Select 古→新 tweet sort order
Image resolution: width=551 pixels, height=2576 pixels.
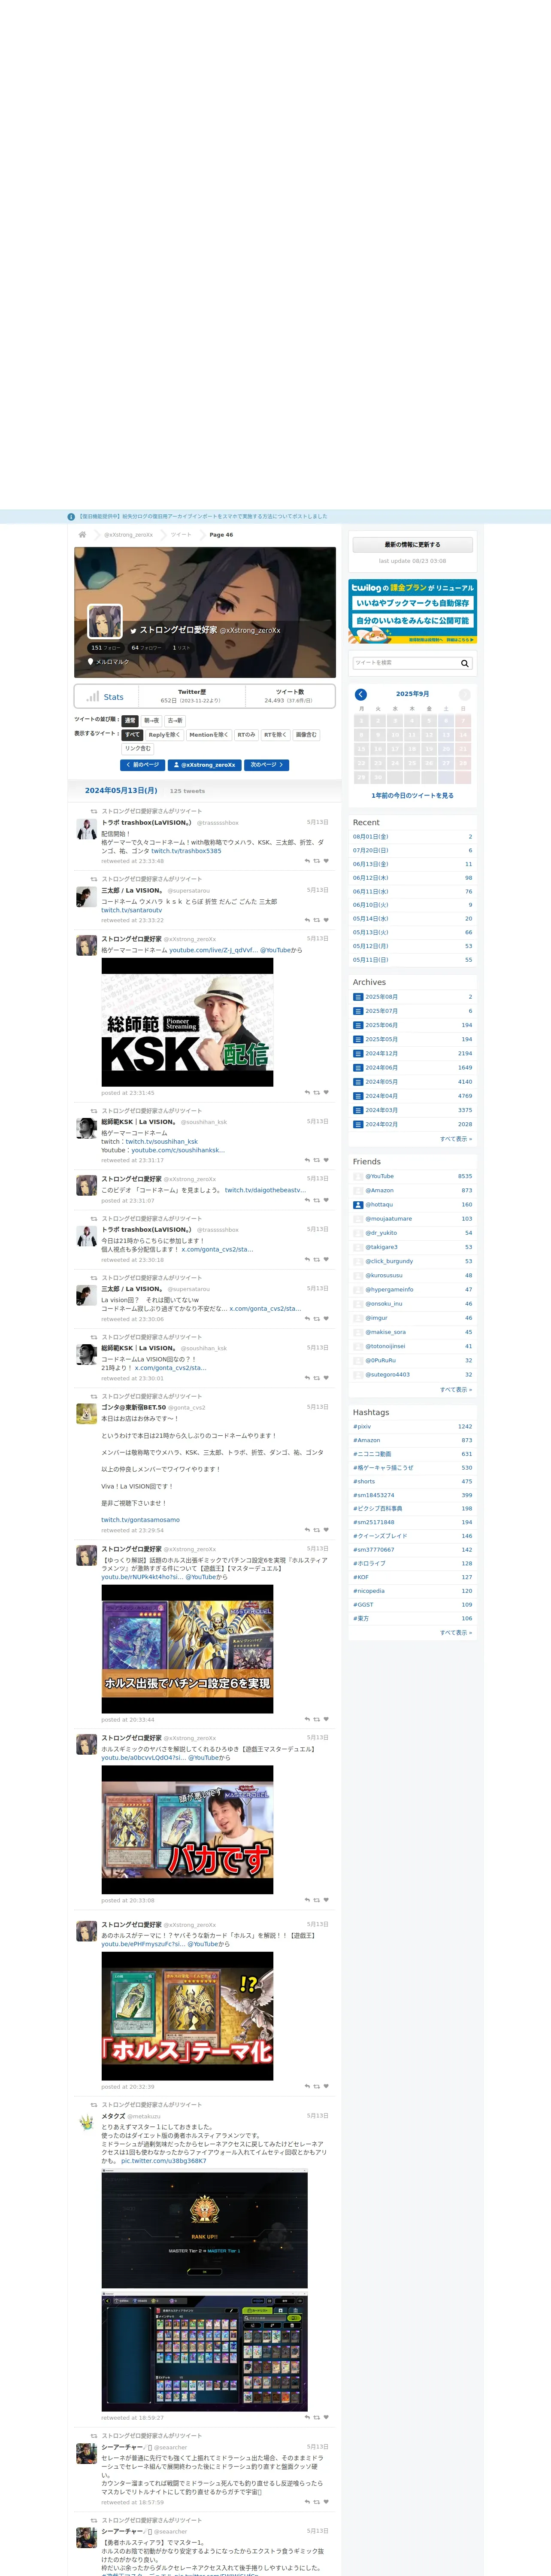175,721
